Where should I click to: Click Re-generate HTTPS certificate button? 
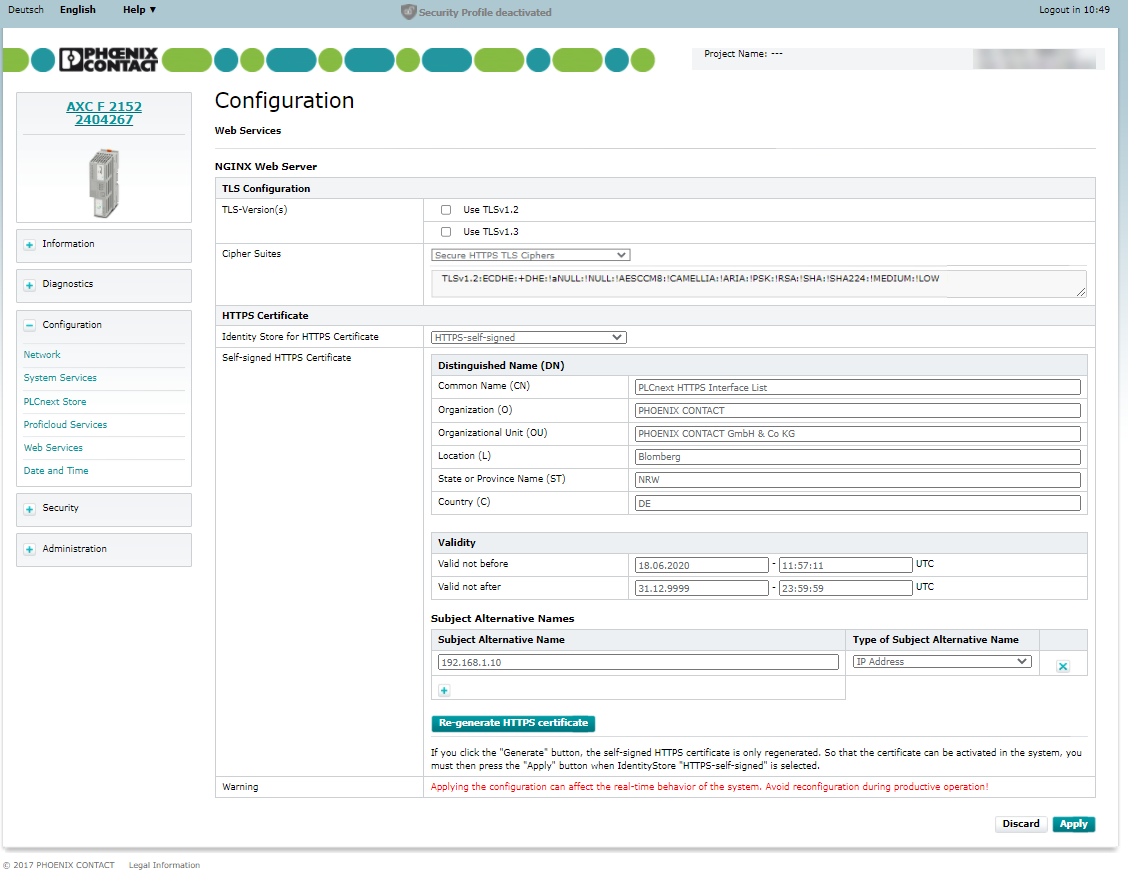(x=513, y=723)
